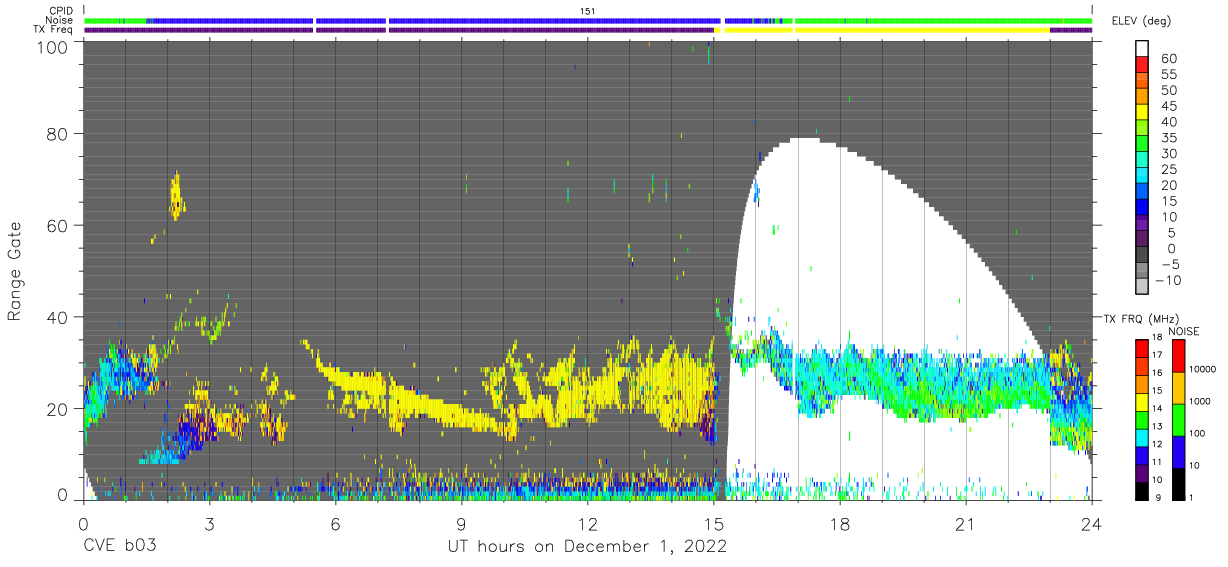
Task: Click the red NOISE colorbar swatch
Action: click(1179, 356)
